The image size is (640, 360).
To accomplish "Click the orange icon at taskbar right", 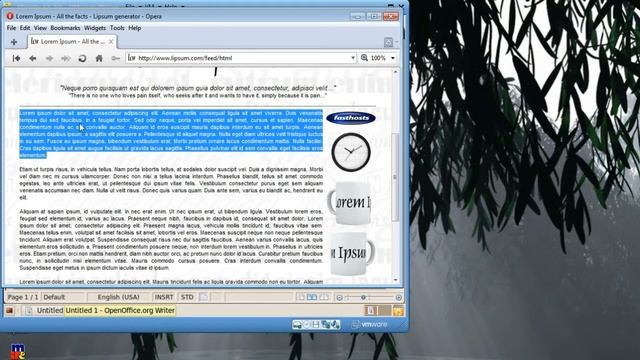I will pos(398,311).
